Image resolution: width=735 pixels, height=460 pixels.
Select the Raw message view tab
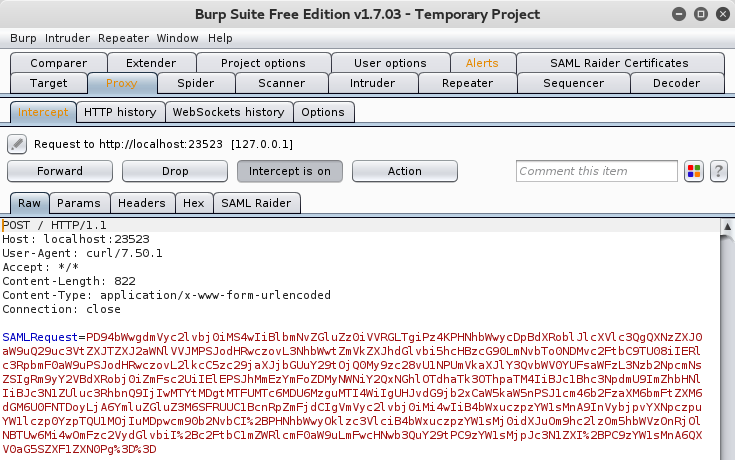click(29, 204)
